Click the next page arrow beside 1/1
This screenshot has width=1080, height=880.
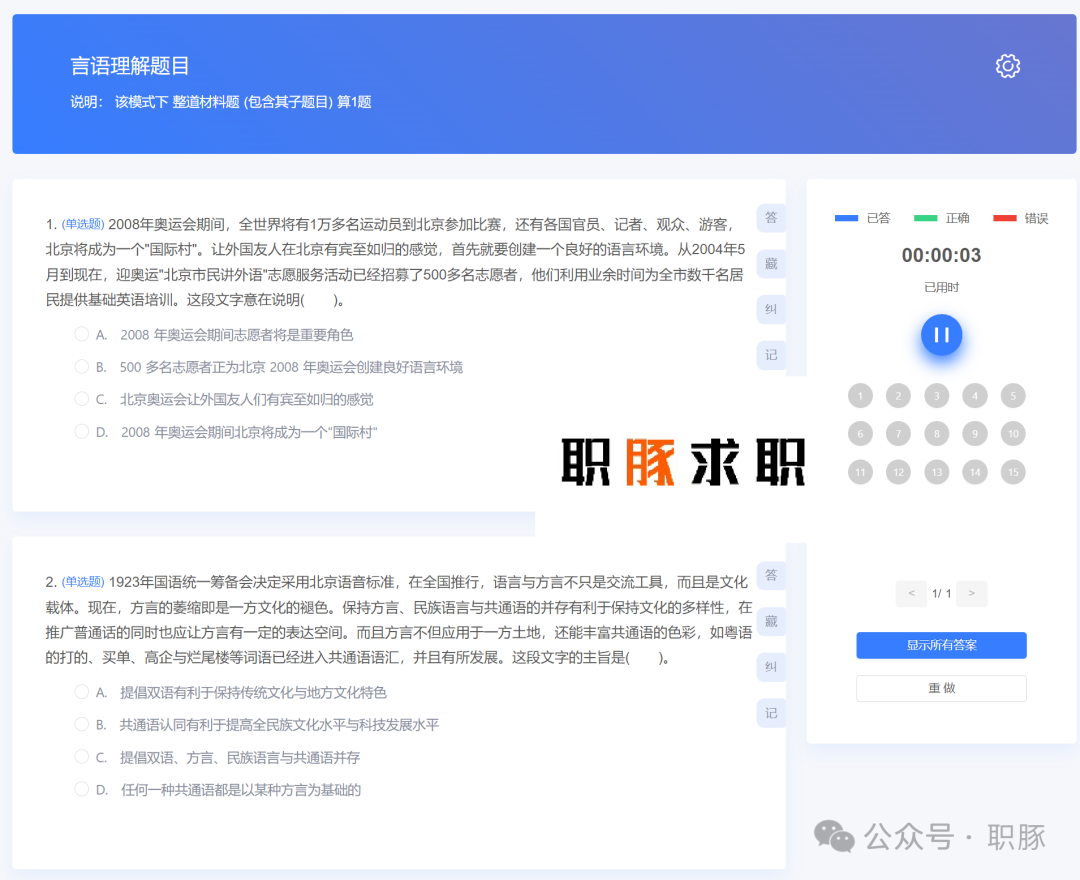pyautogui.click(x=971, y=593)
